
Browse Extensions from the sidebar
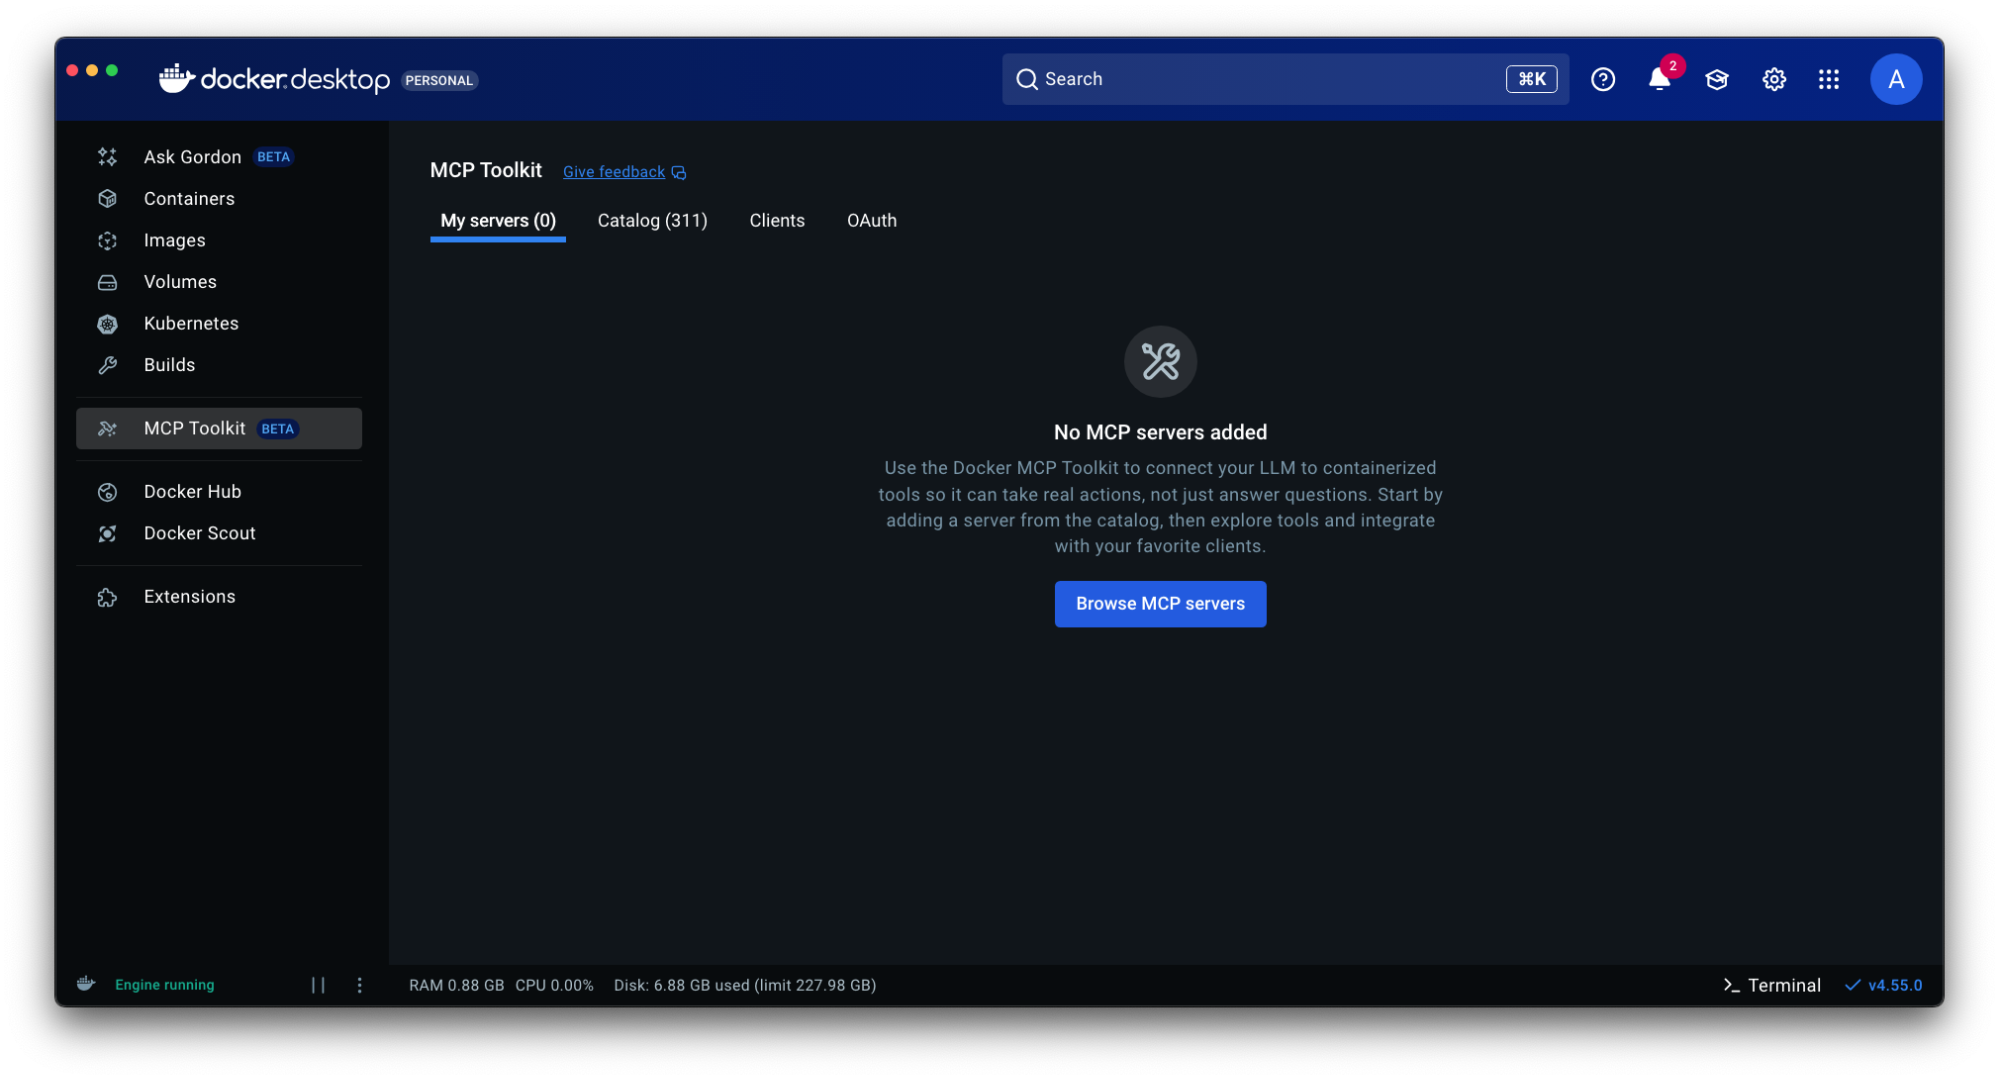pyautogui.click(x=189, y=596)
